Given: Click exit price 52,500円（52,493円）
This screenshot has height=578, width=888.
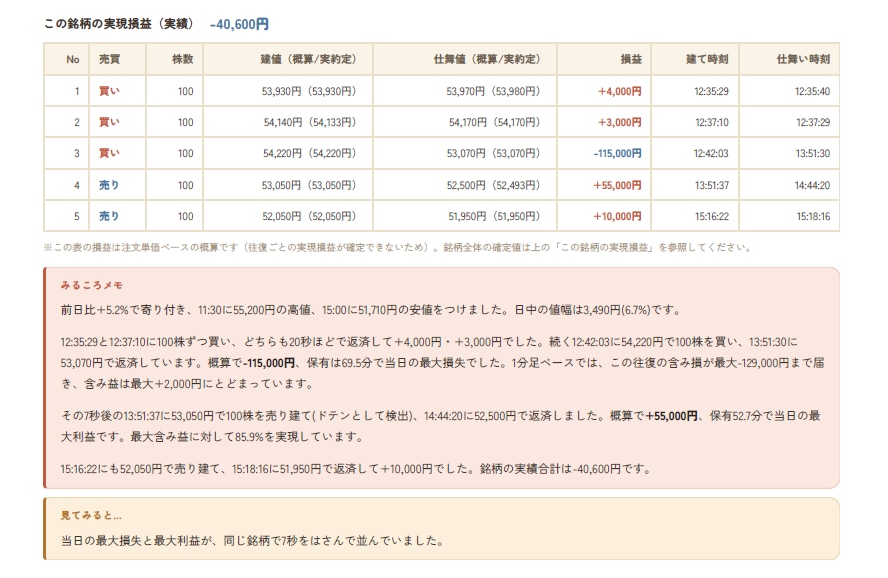Looking at the screenshot, I should (496, 185).
